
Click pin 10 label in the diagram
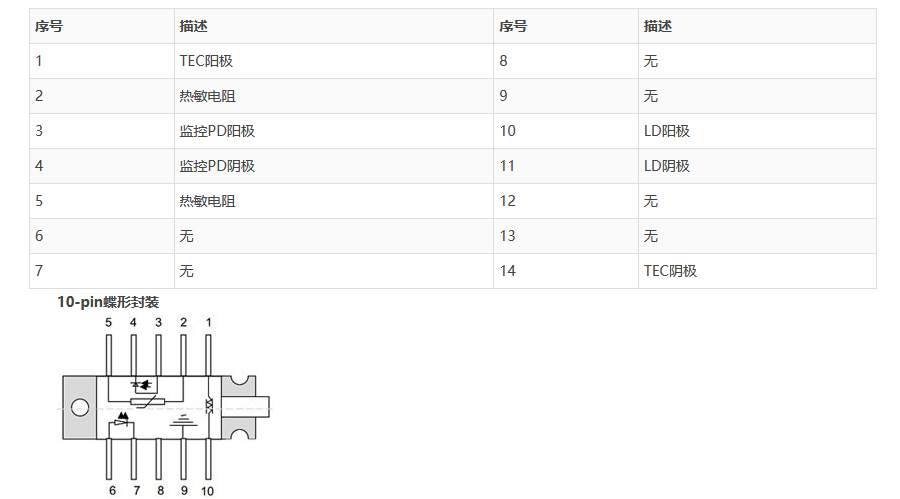point(207,490)
